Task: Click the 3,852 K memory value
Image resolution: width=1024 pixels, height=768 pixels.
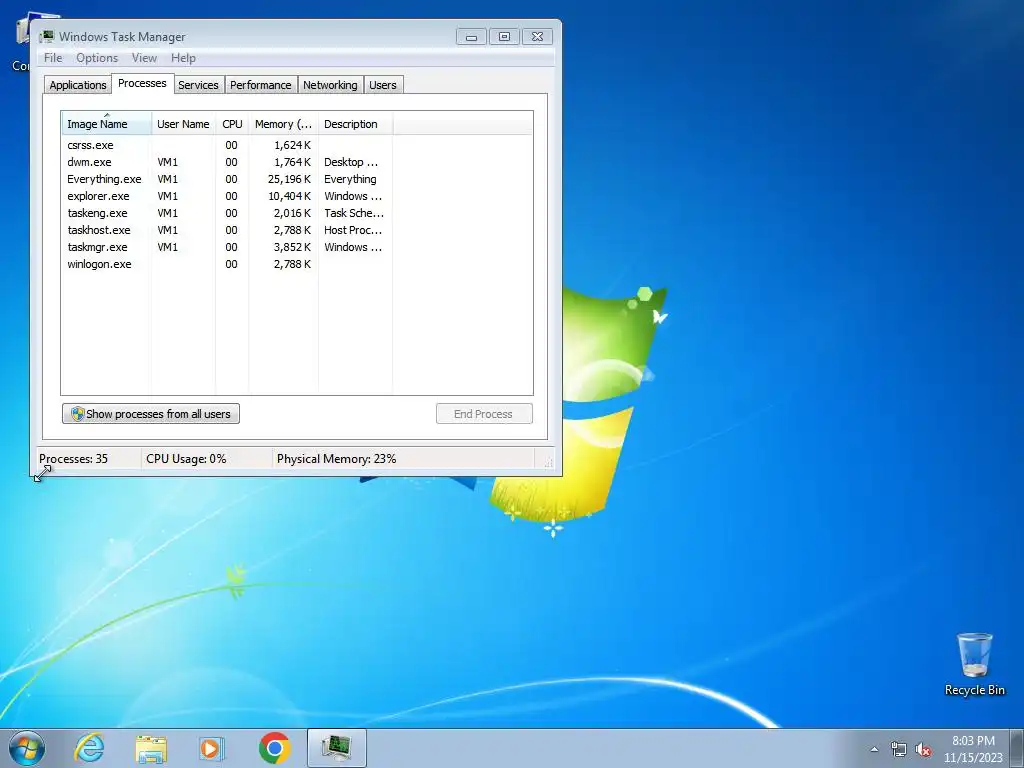Action: (x=292, y=247)
